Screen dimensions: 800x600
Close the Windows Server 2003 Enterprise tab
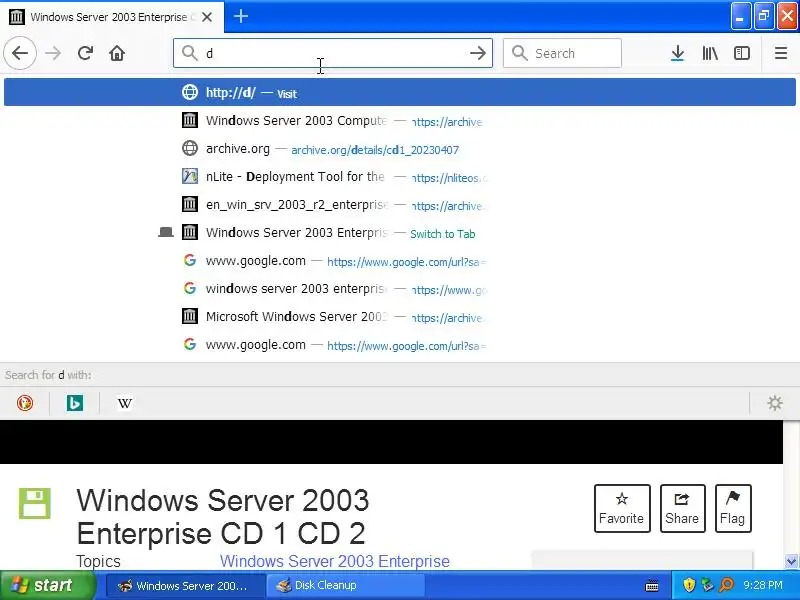207,17
